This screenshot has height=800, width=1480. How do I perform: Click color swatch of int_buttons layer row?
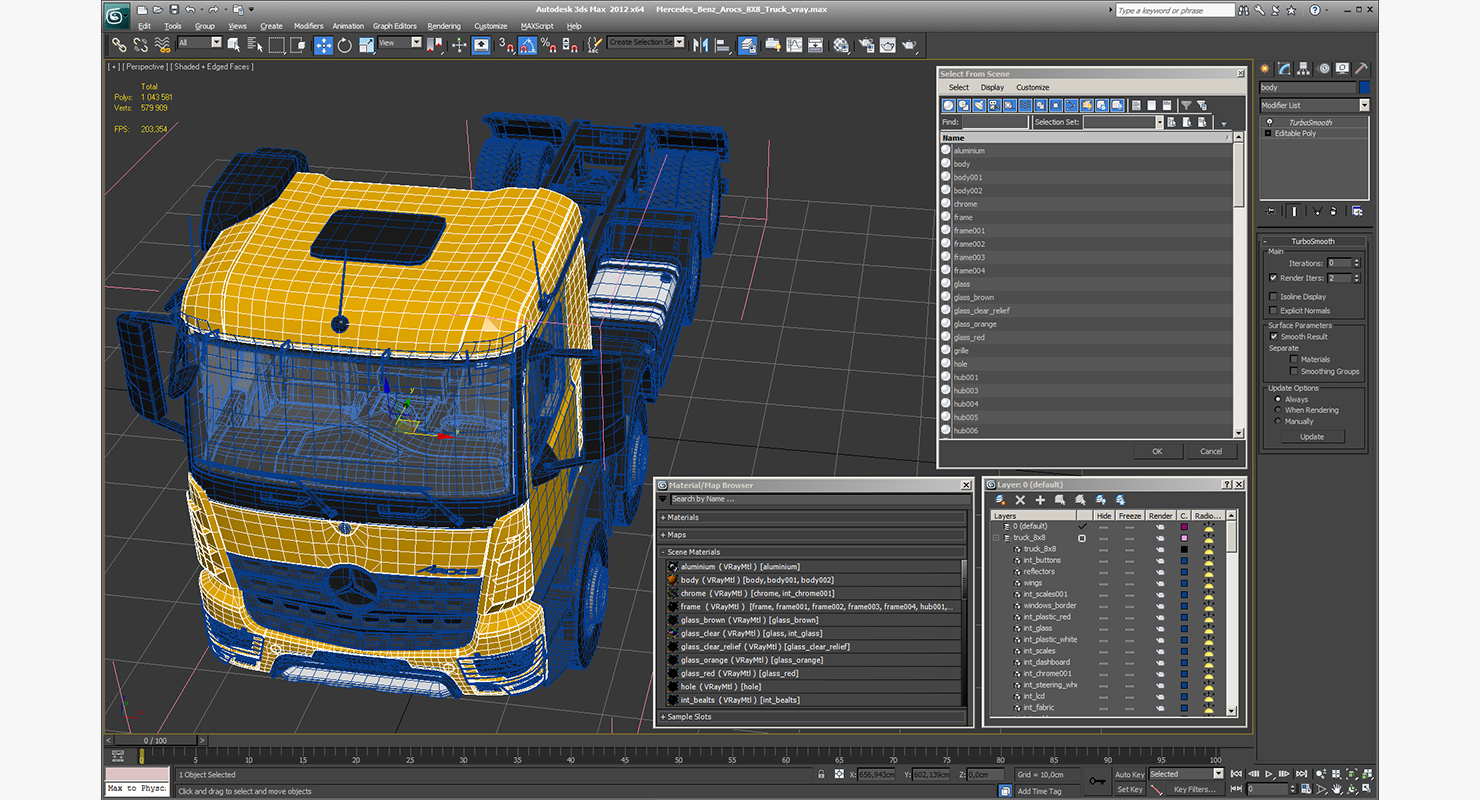pyautogui.click(x=1184, y=561)
